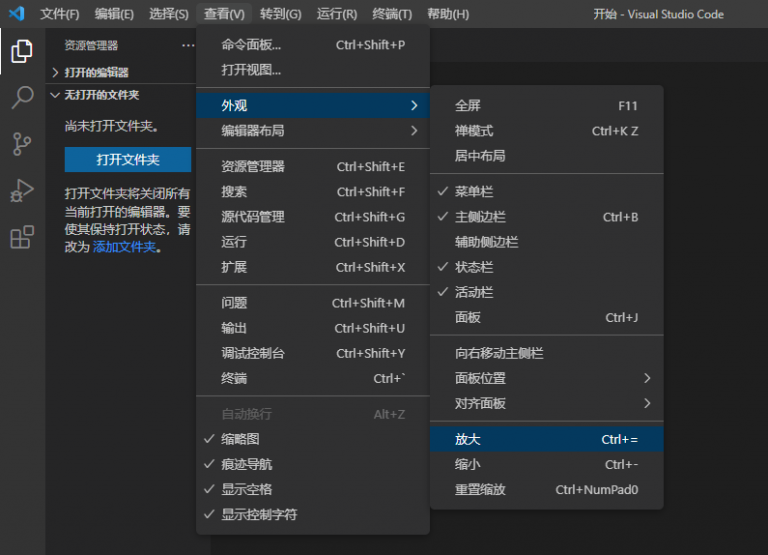Choose 终端 Ctrl+` menu entry
This screenshot has width=768, height=555.
coord(313,378)
